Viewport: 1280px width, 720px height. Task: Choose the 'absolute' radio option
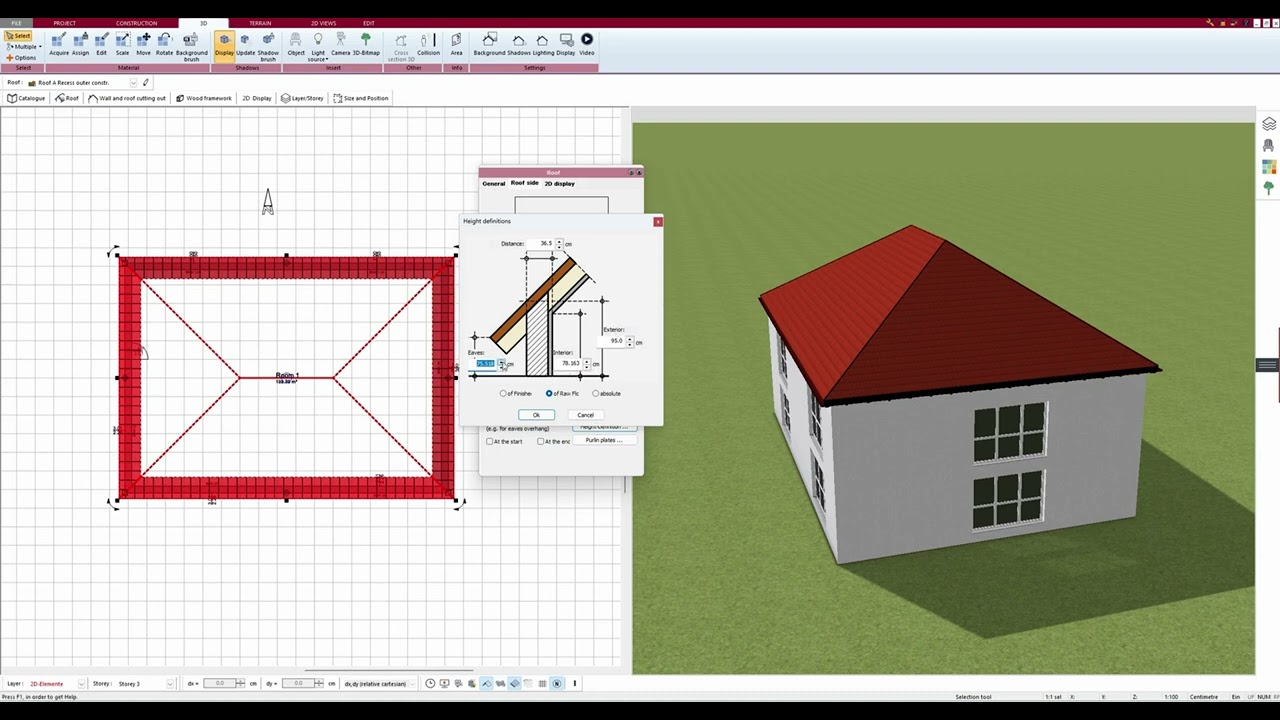[x=606, y=393]
